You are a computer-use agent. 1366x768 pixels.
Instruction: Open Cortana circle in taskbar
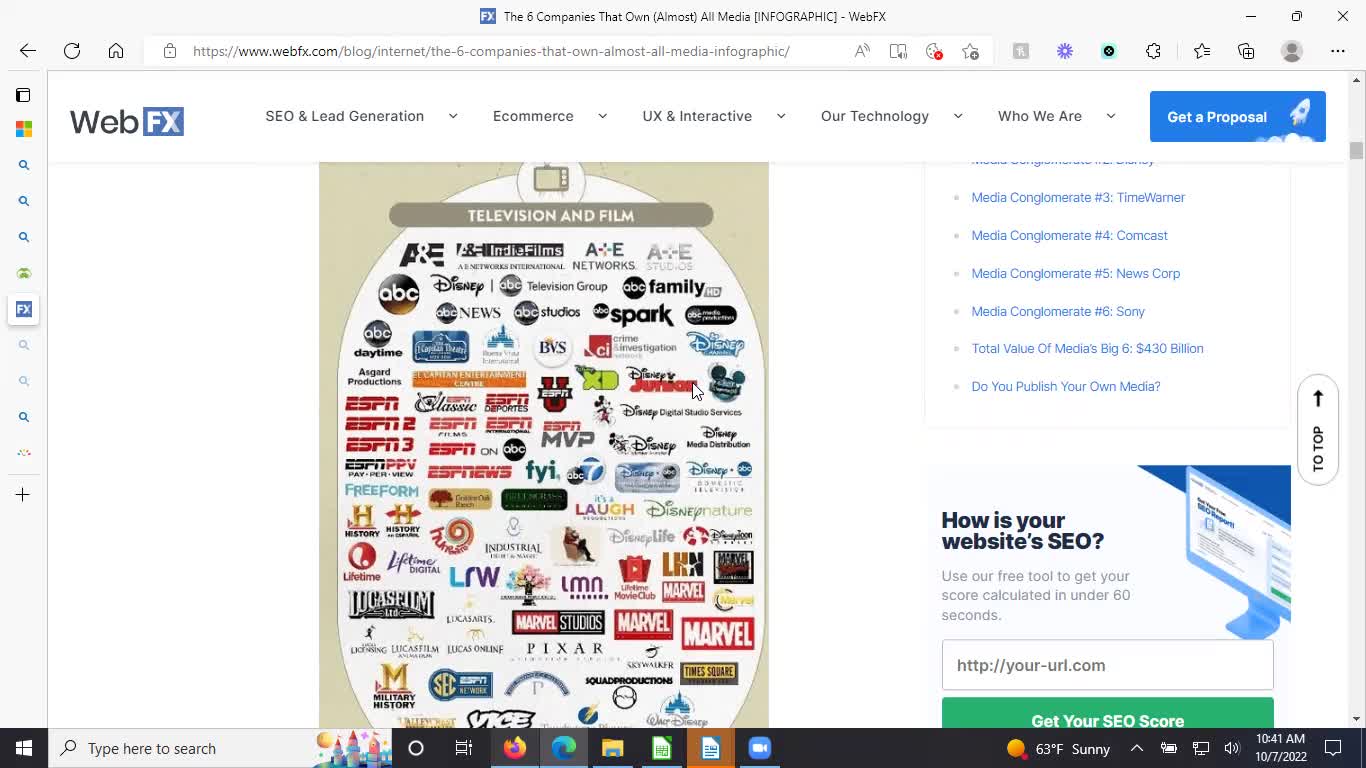[x=416, y=748]
